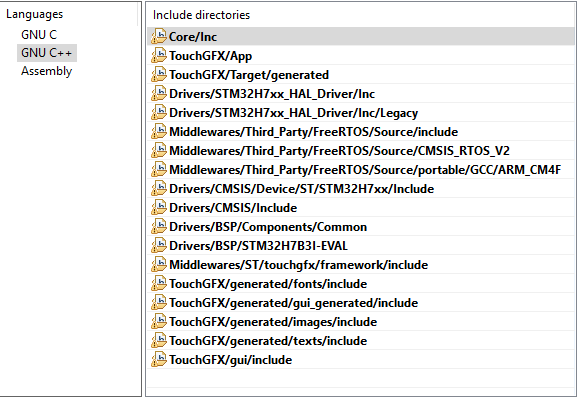Click the icon beside Drivers/STM32H7xx_HAL_Driver/Inc/Legacy
Viewport: 577px width, 397px height.
(159, 113)
